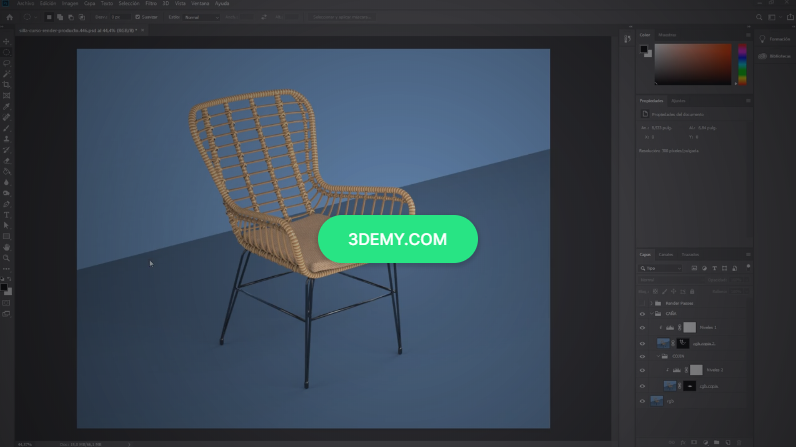Open the layer filter Tipo dropdown
Screen dimensions: 796x447
coord(660,268)
